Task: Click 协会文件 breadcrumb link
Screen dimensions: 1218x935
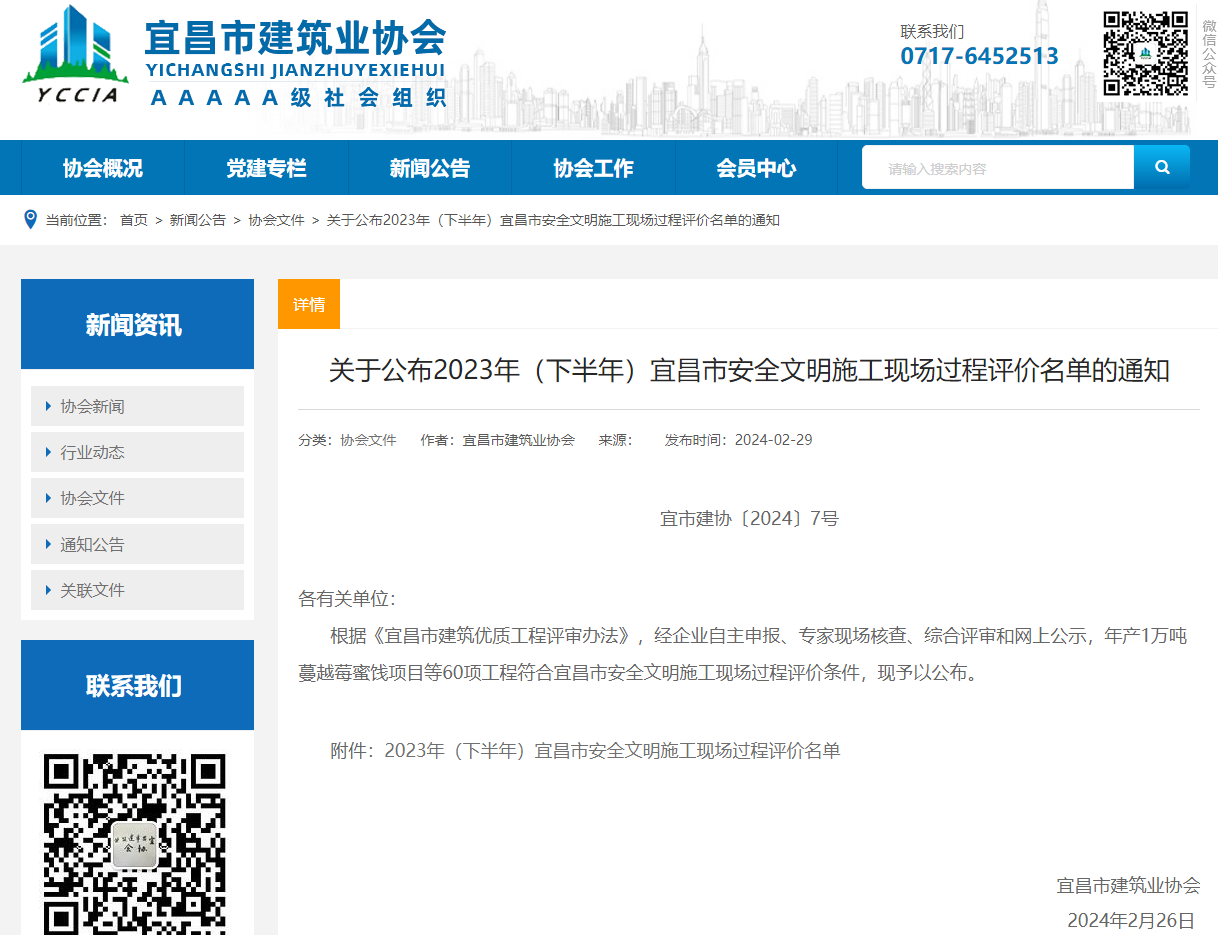Action: 276,220
